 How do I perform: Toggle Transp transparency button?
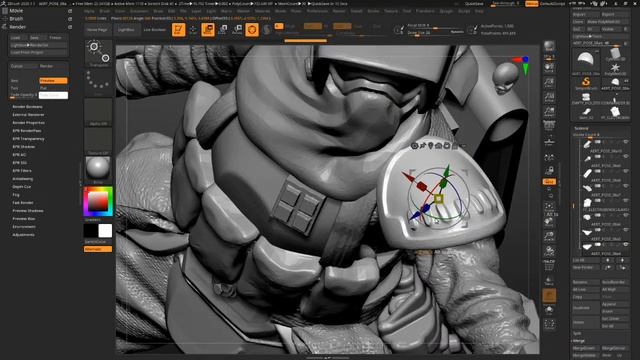(549, 281)
